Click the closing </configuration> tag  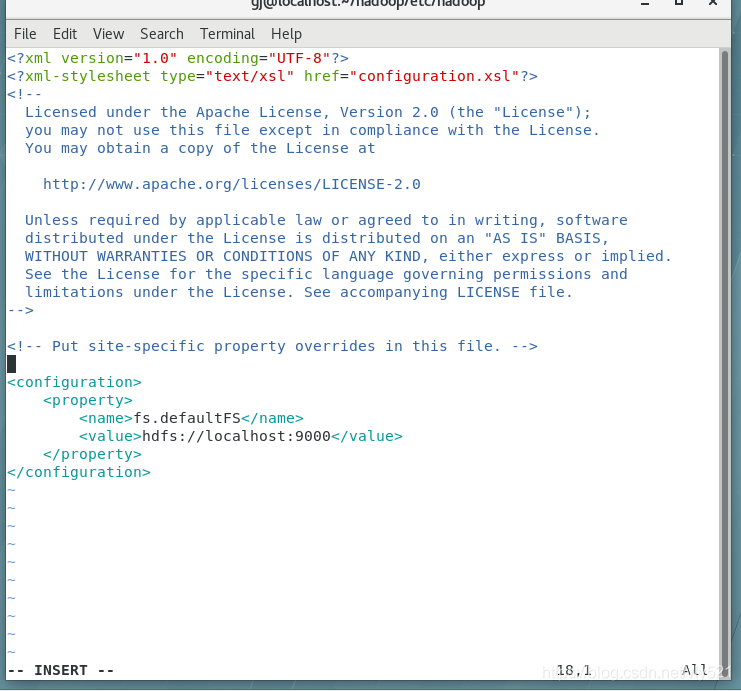[79, 472]
